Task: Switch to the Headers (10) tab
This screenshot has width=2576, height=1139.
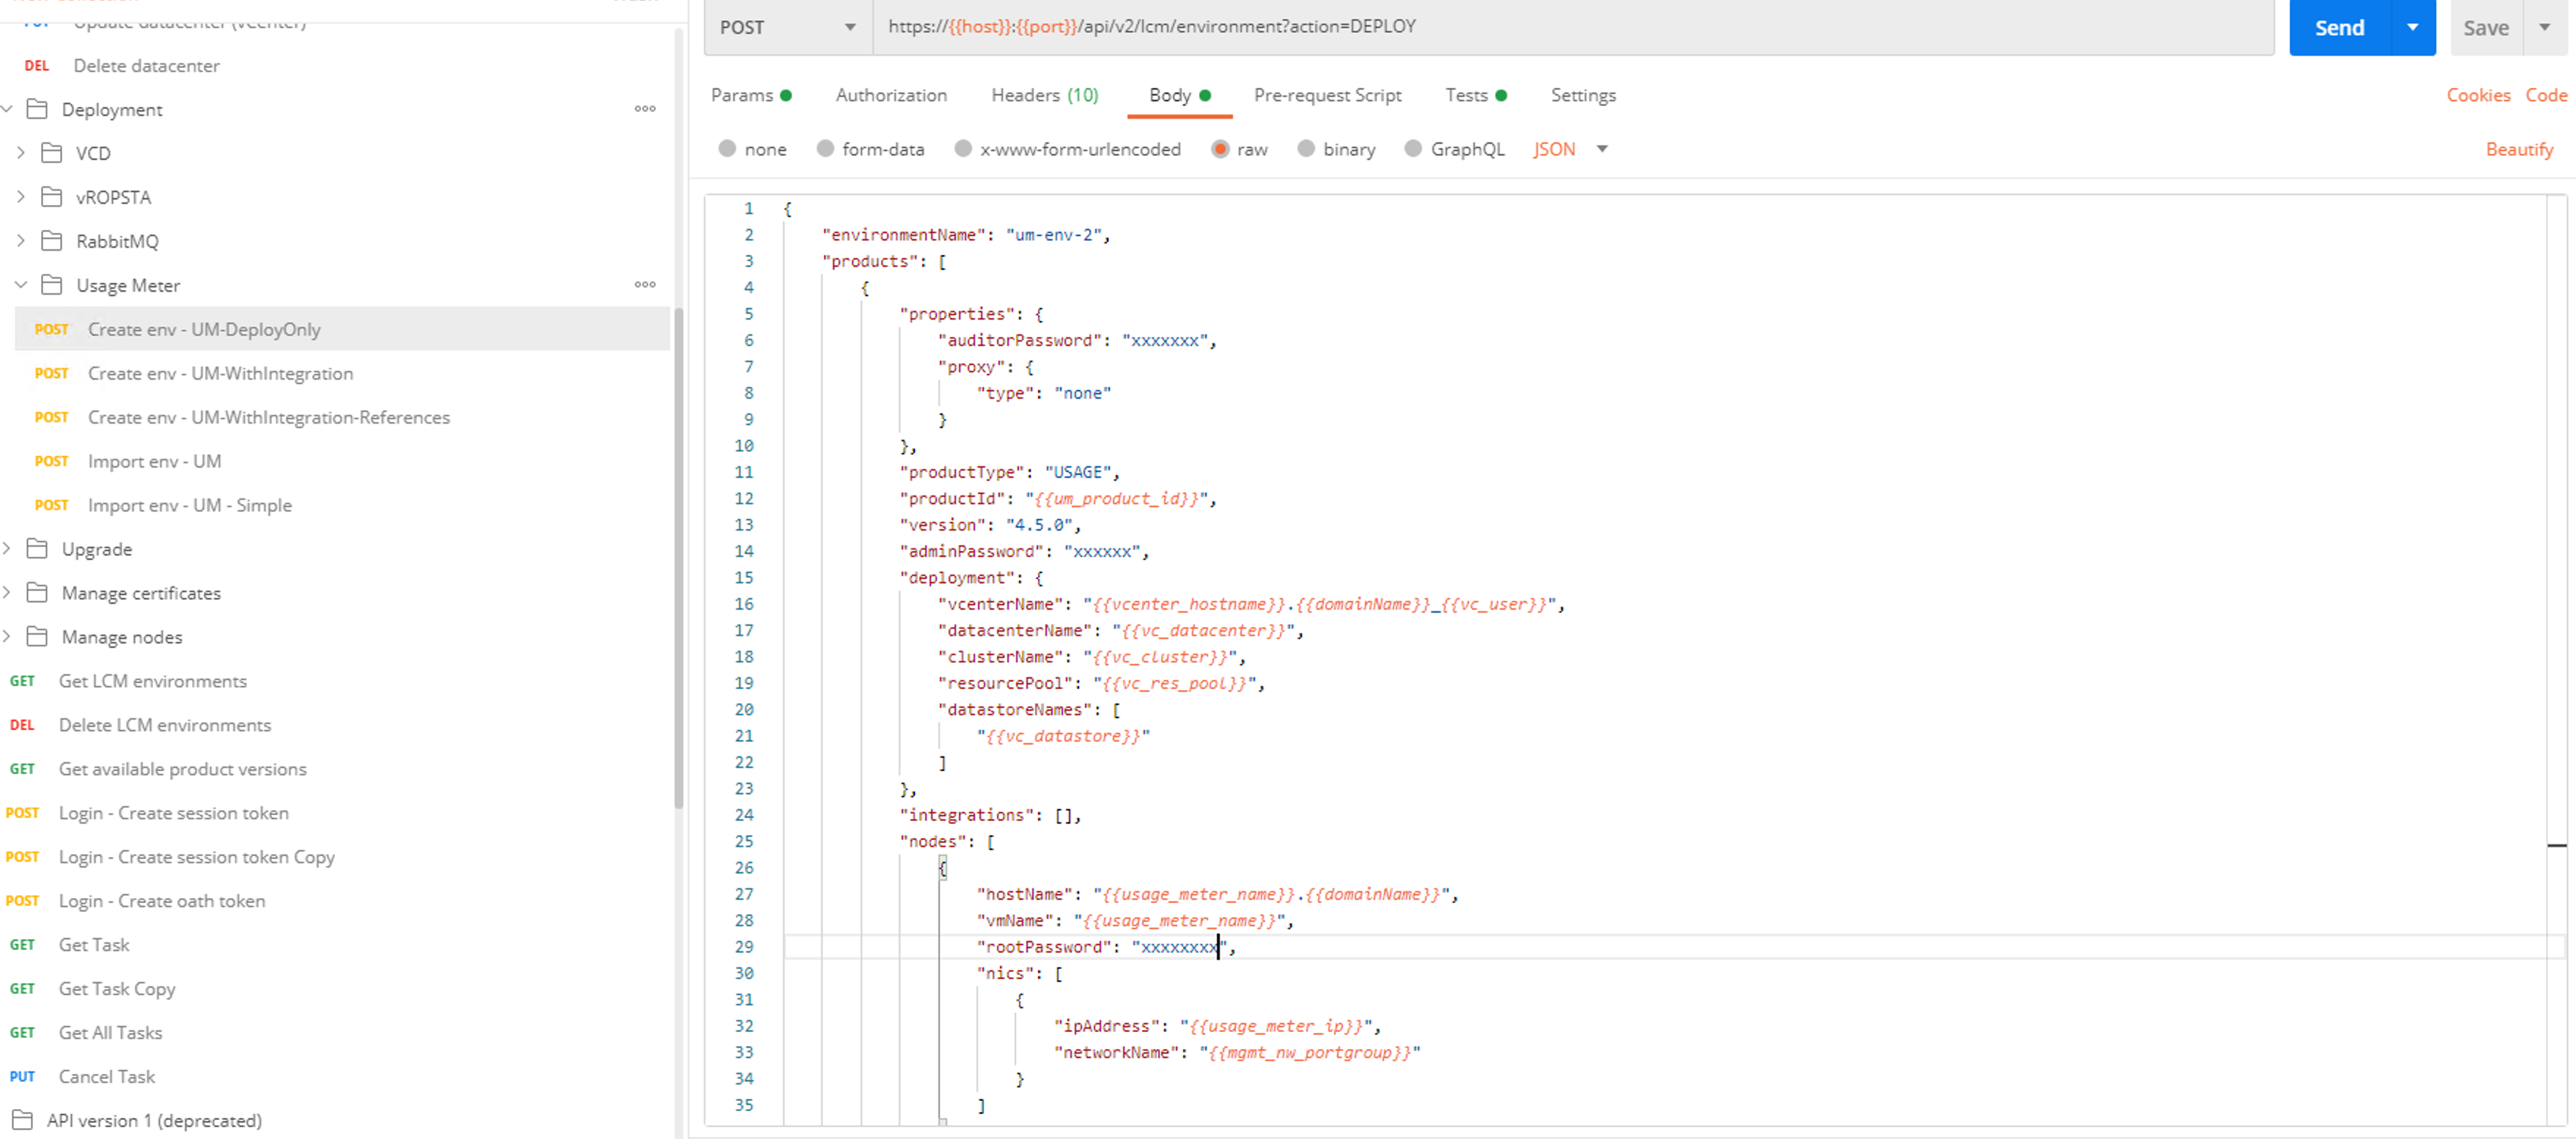Action: (1044, 95)
